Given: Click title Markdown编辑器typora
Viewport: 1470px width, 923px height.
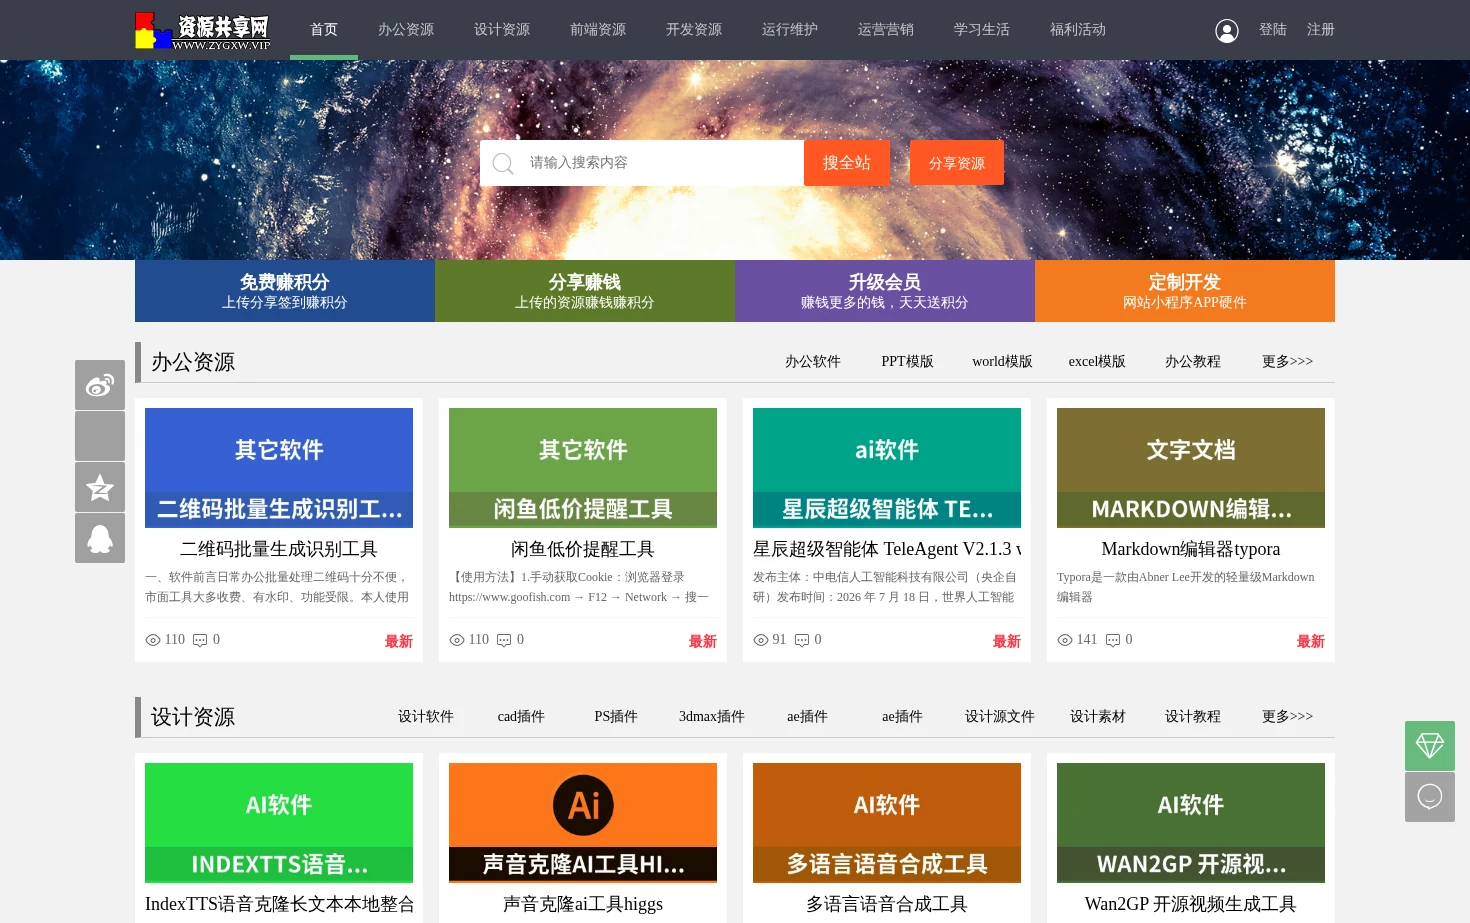Looking at the screenshot, I should pos(1191,549).
